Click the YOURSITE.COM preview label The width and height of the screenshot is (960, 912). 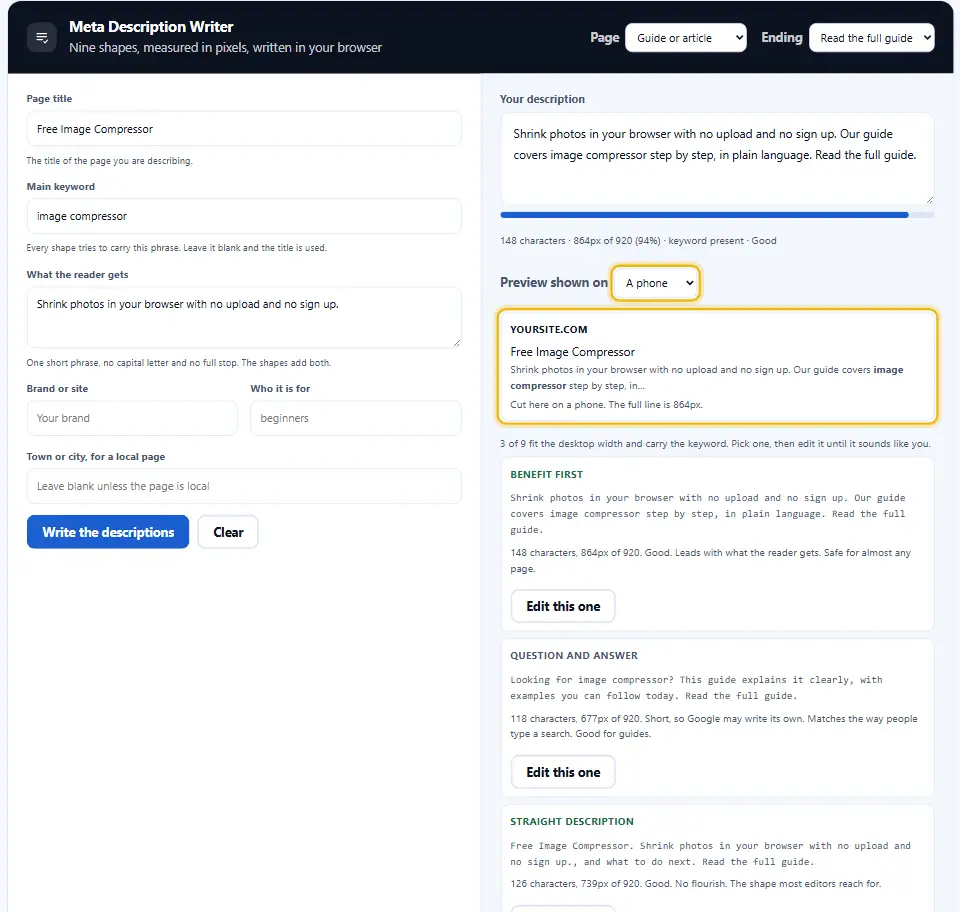[x=549, y=329]
